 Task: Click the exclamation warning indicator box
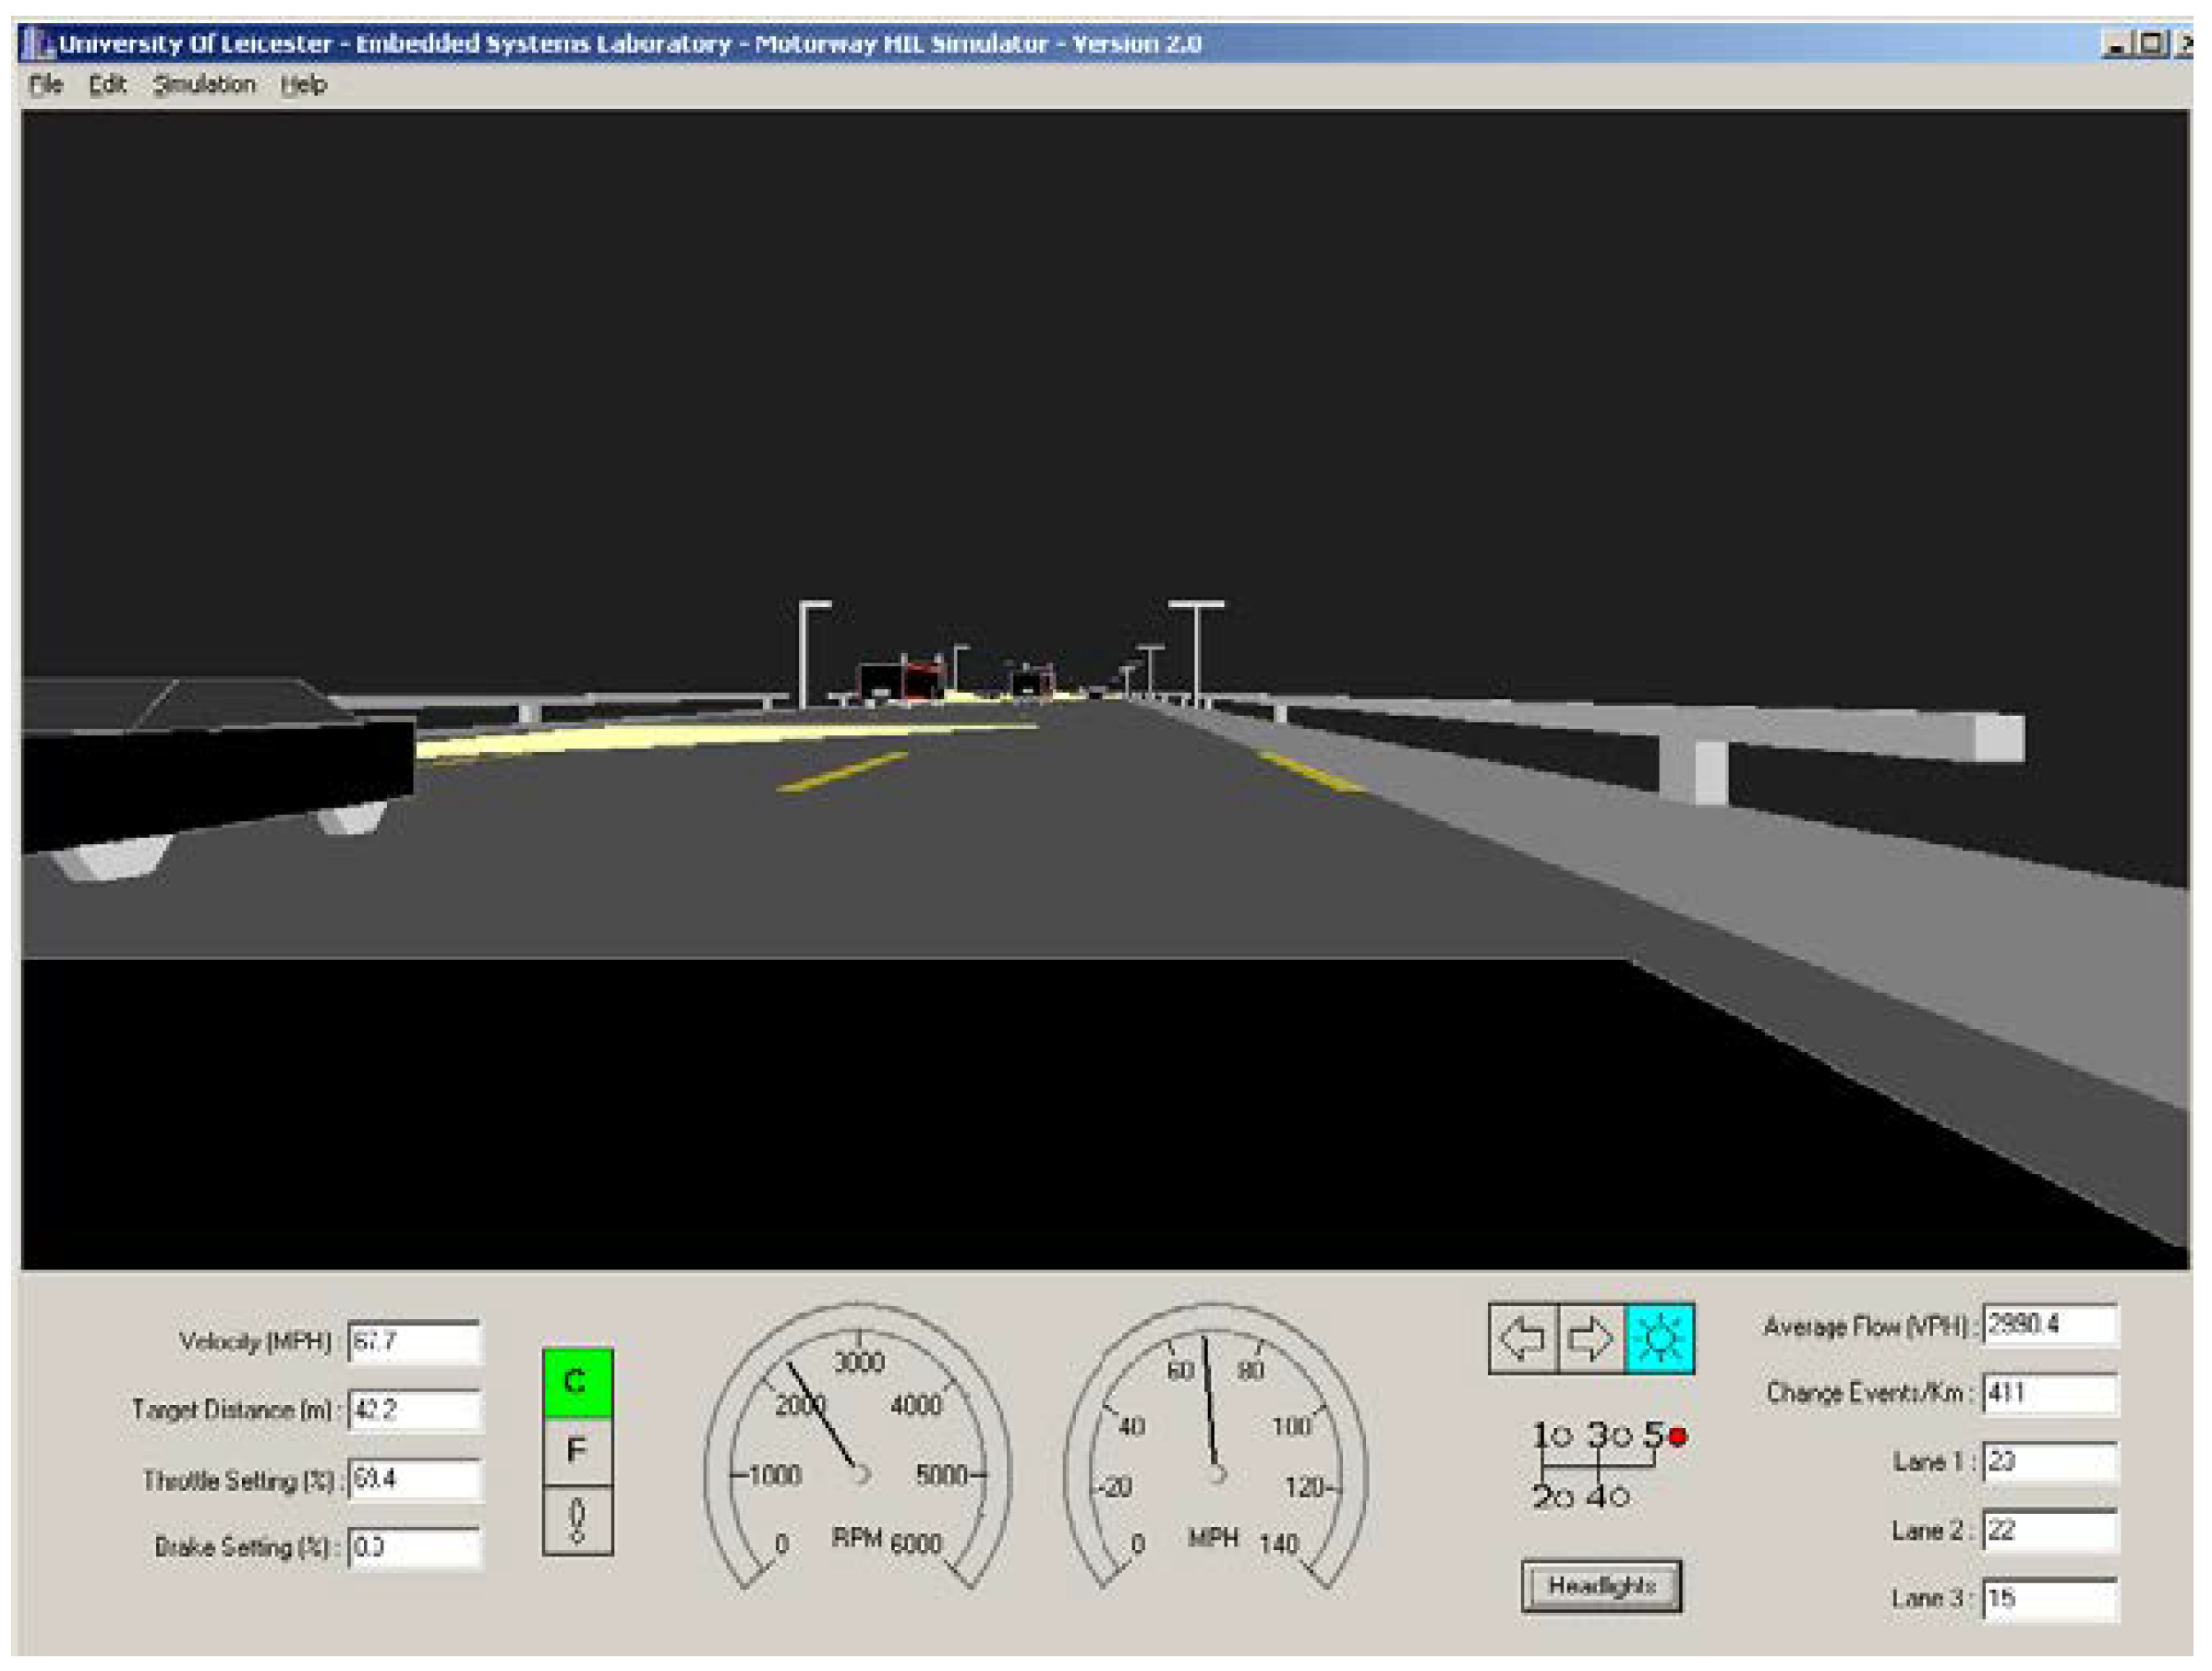[x=577, y=1519]
